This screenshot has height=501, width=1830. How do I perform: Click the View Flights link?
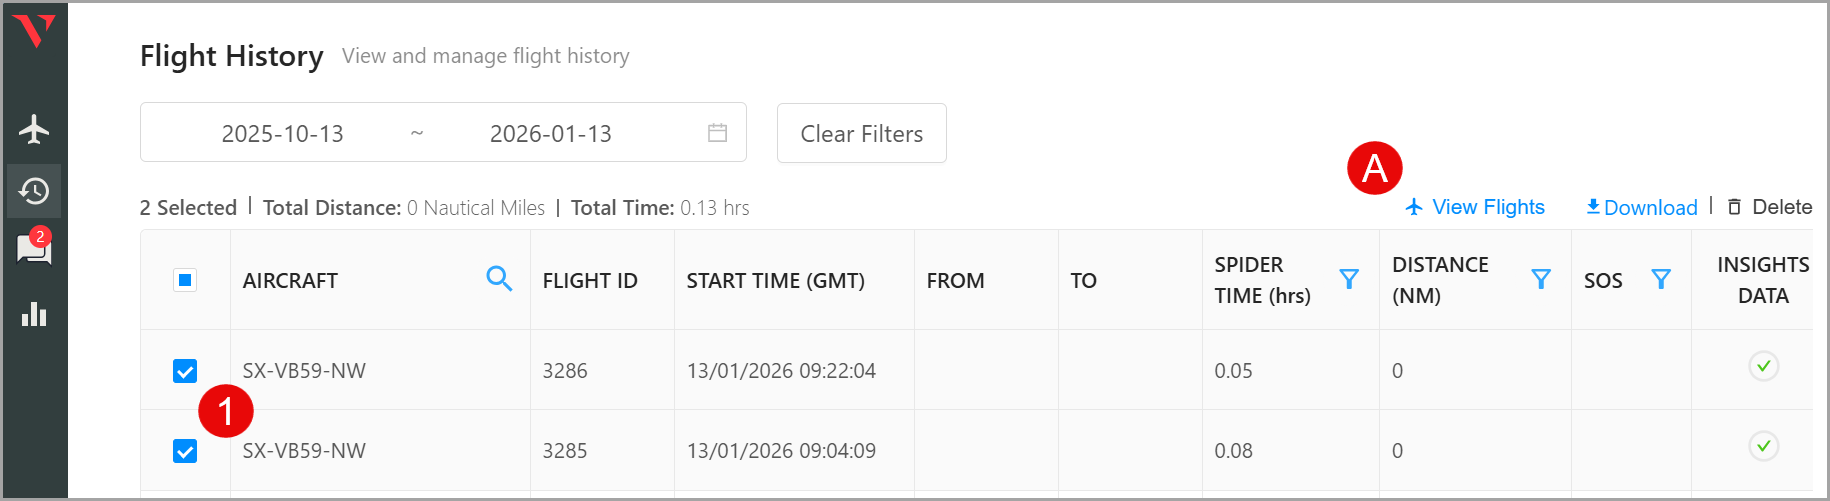click(x=1476, y=207)
